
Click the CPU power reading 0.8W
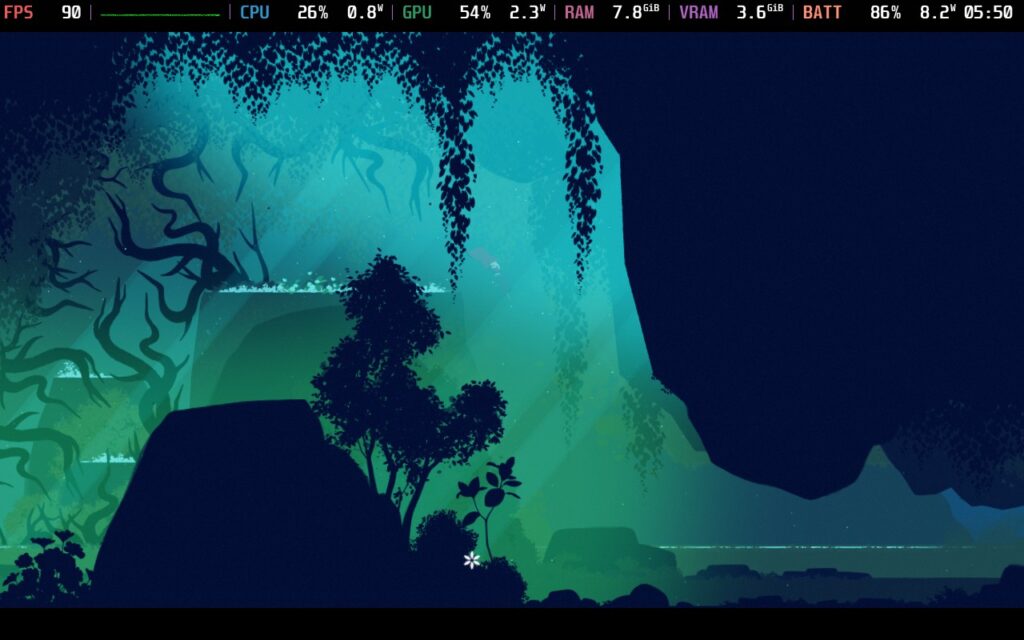(364, 12)
